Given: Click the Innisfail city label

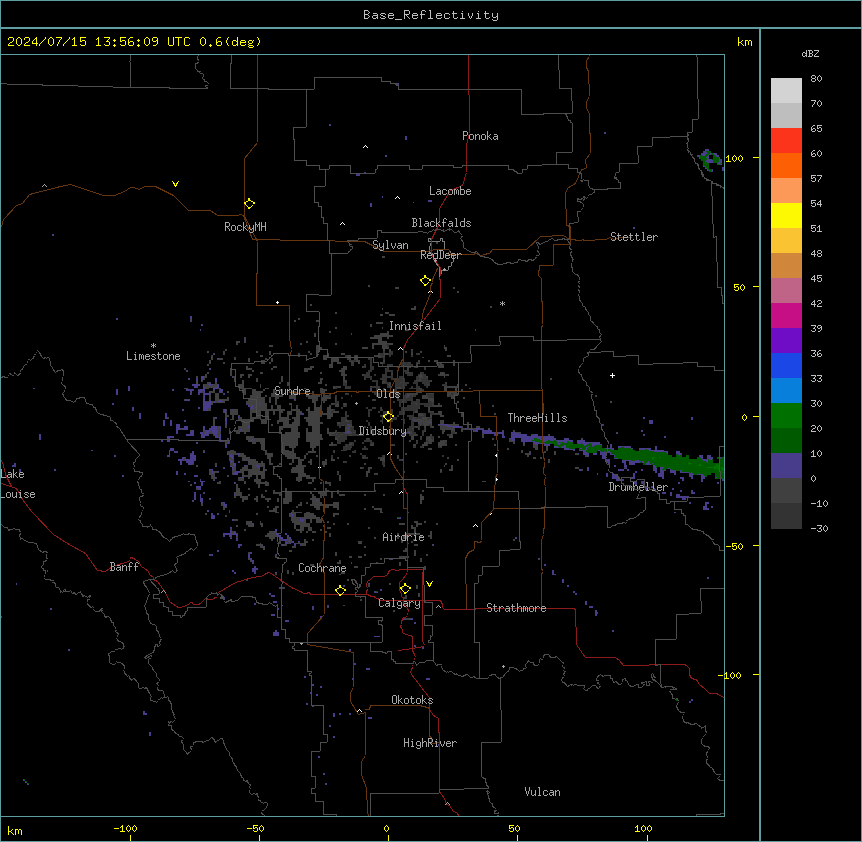Looking at the screenshot, I should click(415, 326).
